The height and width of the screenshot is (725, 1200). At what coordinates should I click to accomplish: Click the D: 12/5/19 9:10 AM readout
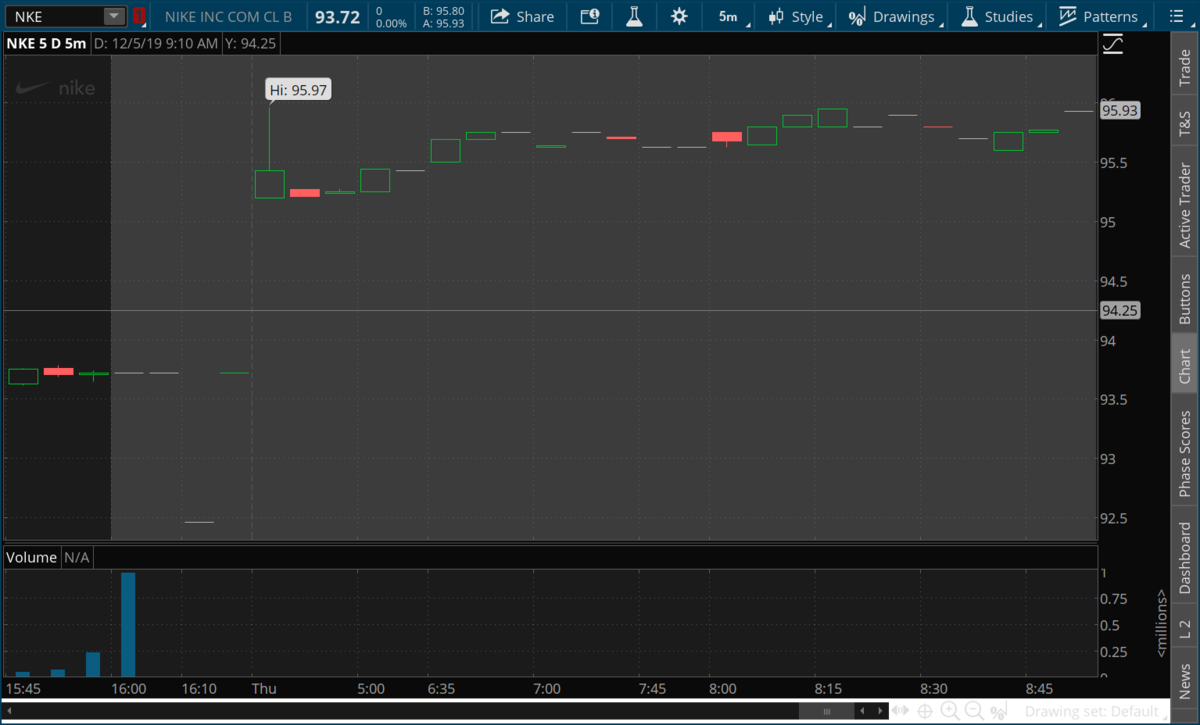click(158, 44)
